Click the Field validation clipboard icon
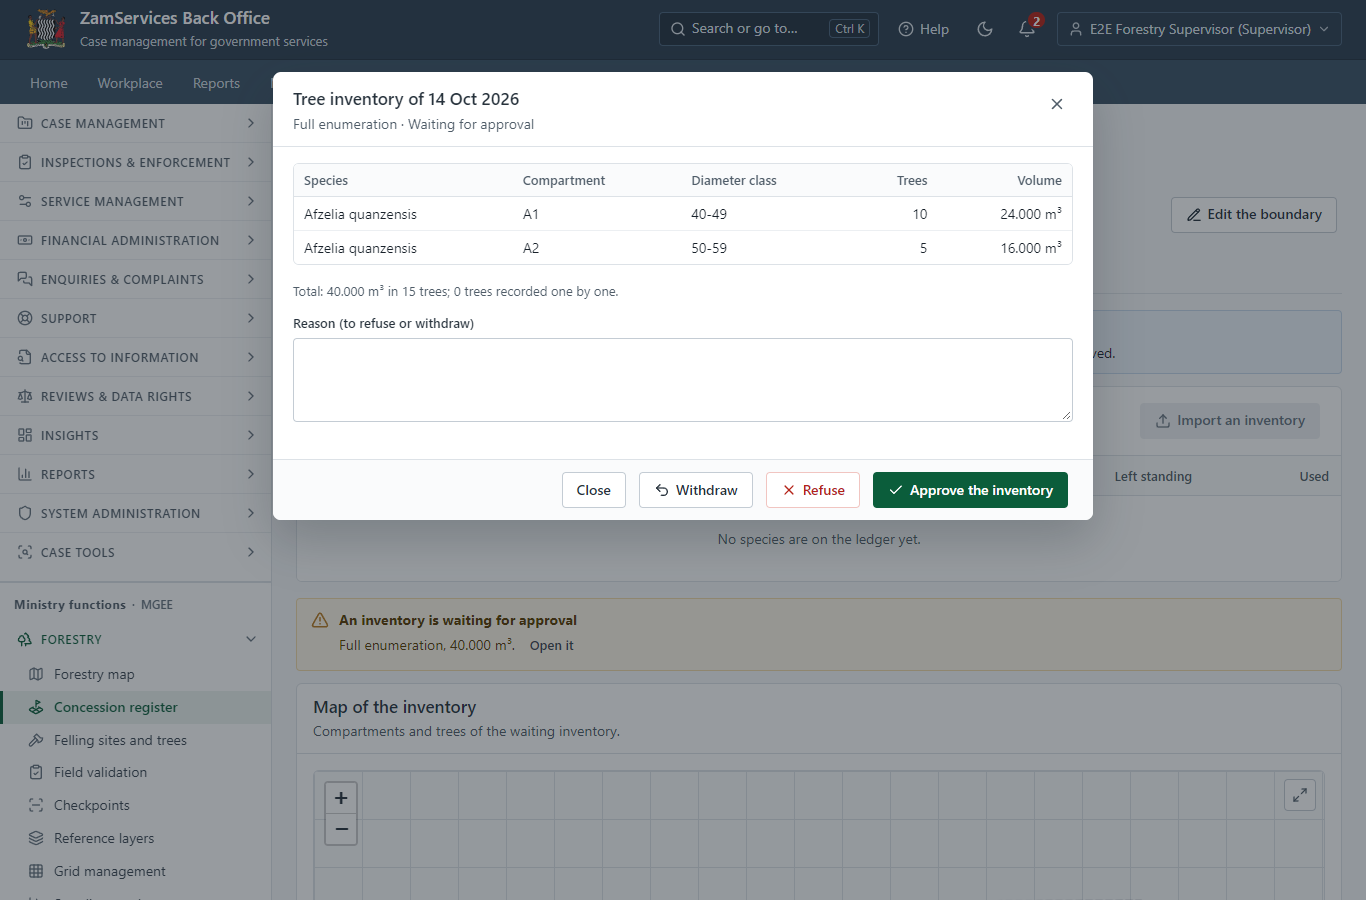 (36, 772)
